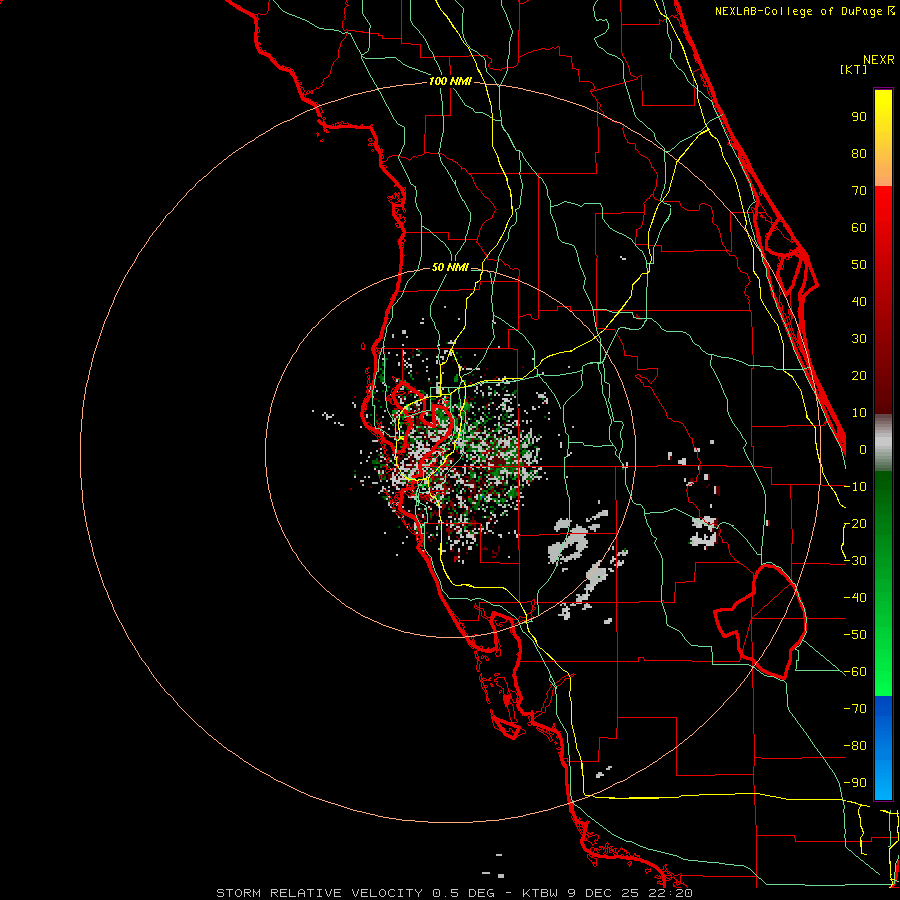Select the 40 value on velocity scale
900x900 pixels.
click(859, 301)
